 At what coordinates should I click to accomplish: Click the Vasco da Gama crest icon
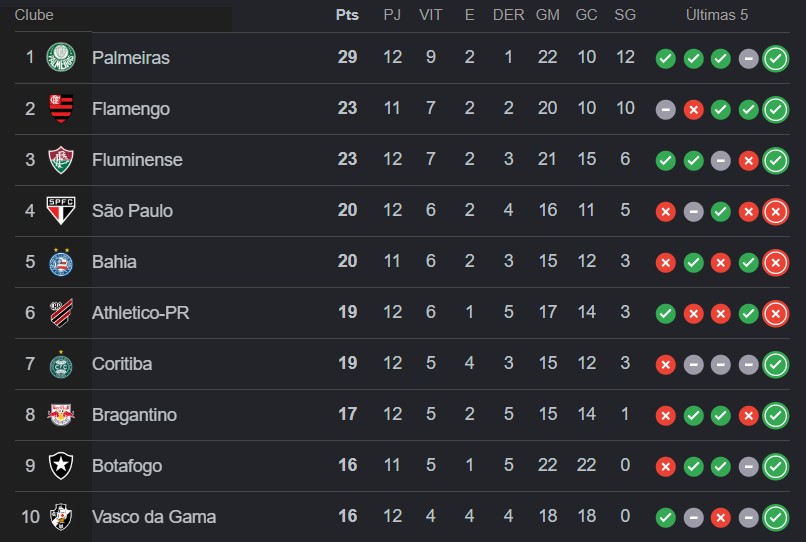[61, 517]
